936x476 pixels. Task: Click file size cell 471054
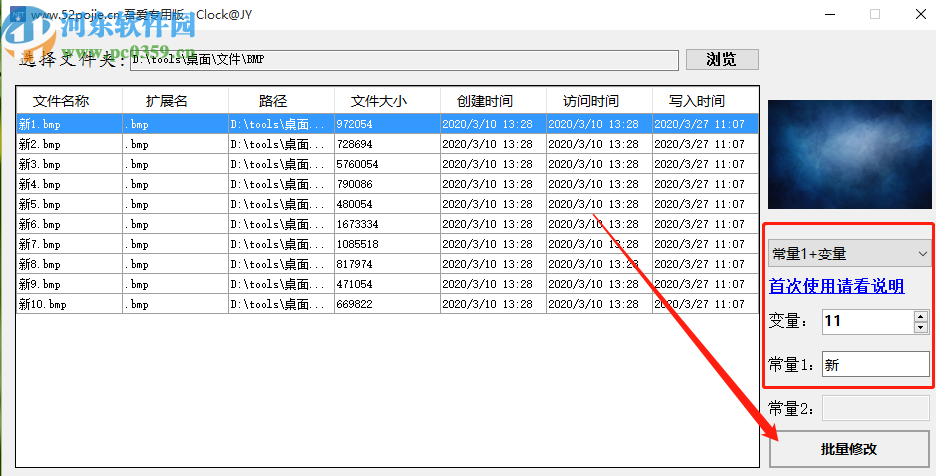coord(387,284)
